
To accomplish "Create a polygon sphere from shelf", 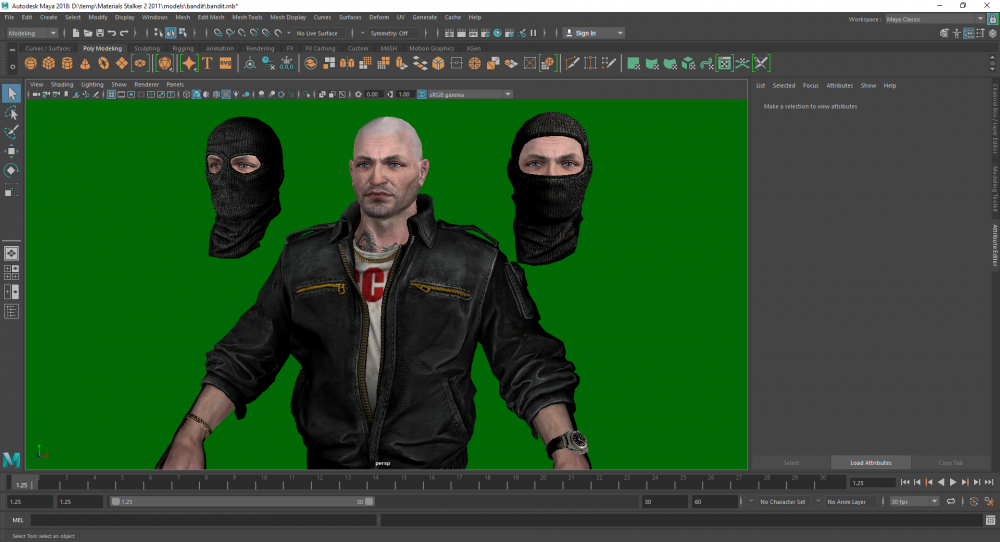I will click(x=31, y=63).
